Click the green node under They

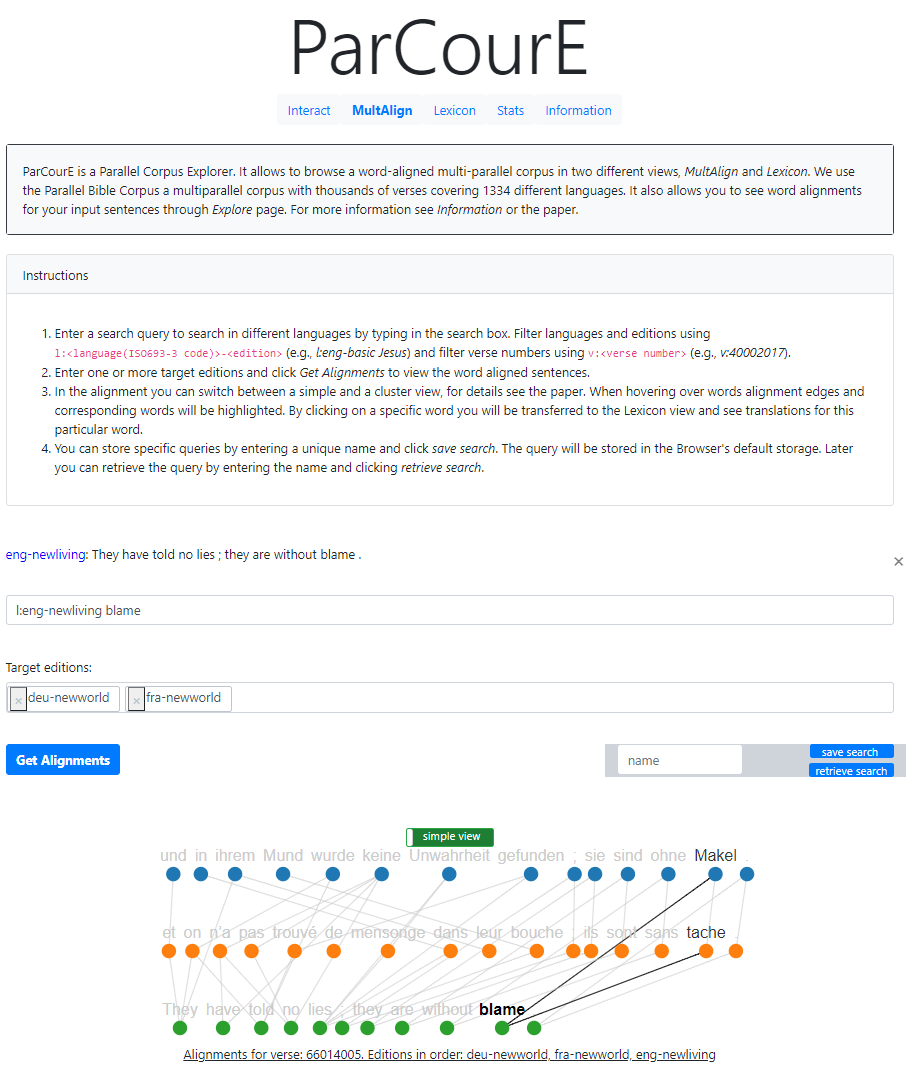pos(180,1028)
